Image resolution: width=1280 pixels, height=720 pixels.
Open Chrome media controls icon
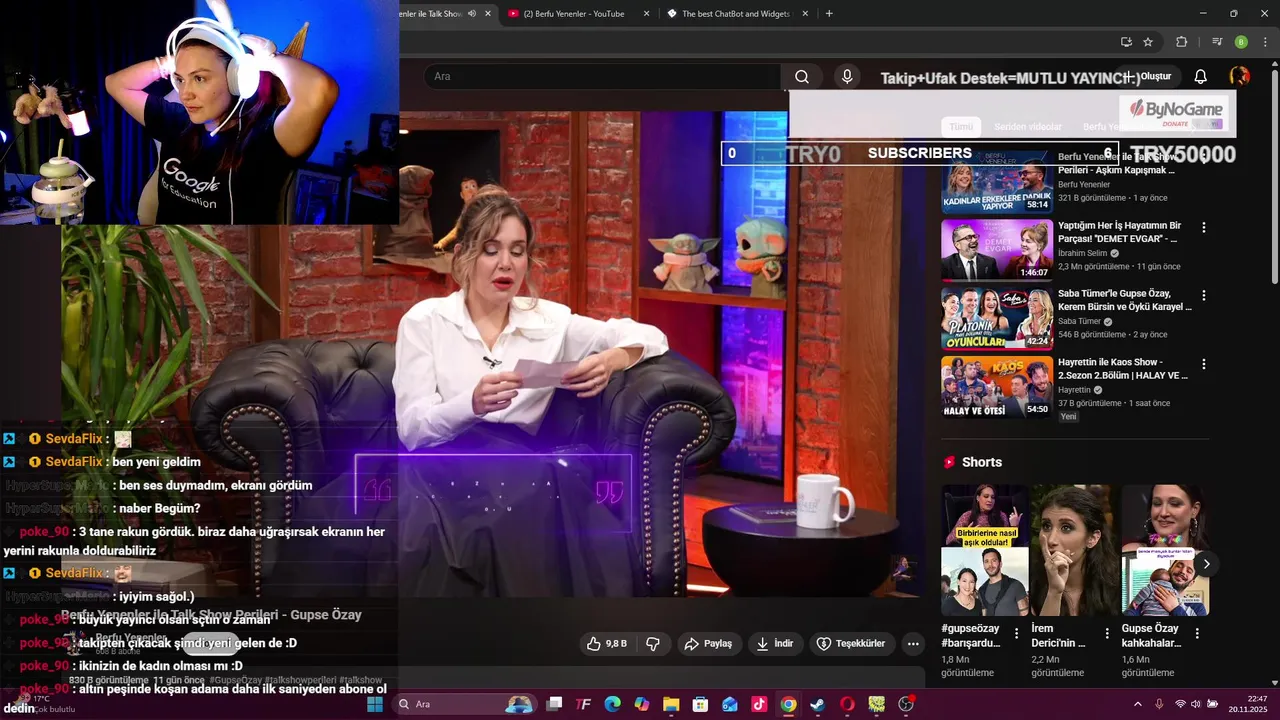coord(1217,42)
